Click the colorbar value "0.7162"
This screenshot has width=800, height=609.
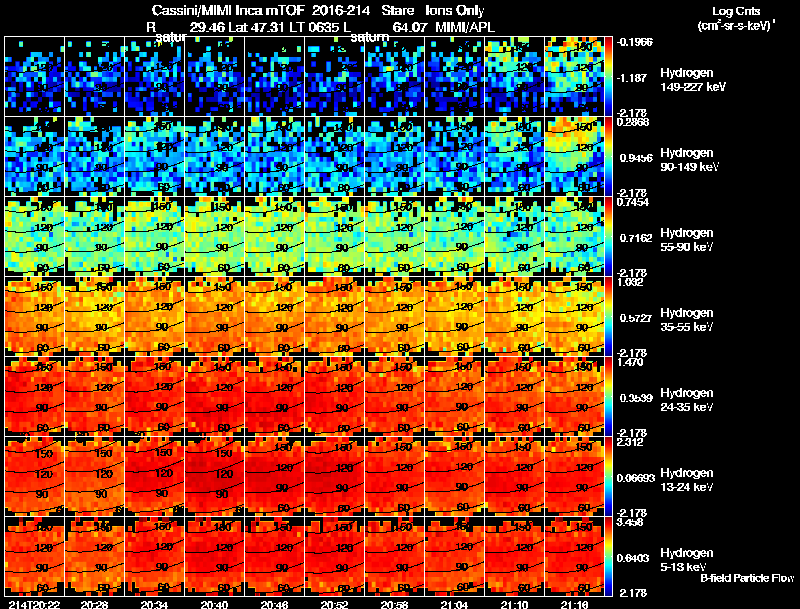[636, 238]
